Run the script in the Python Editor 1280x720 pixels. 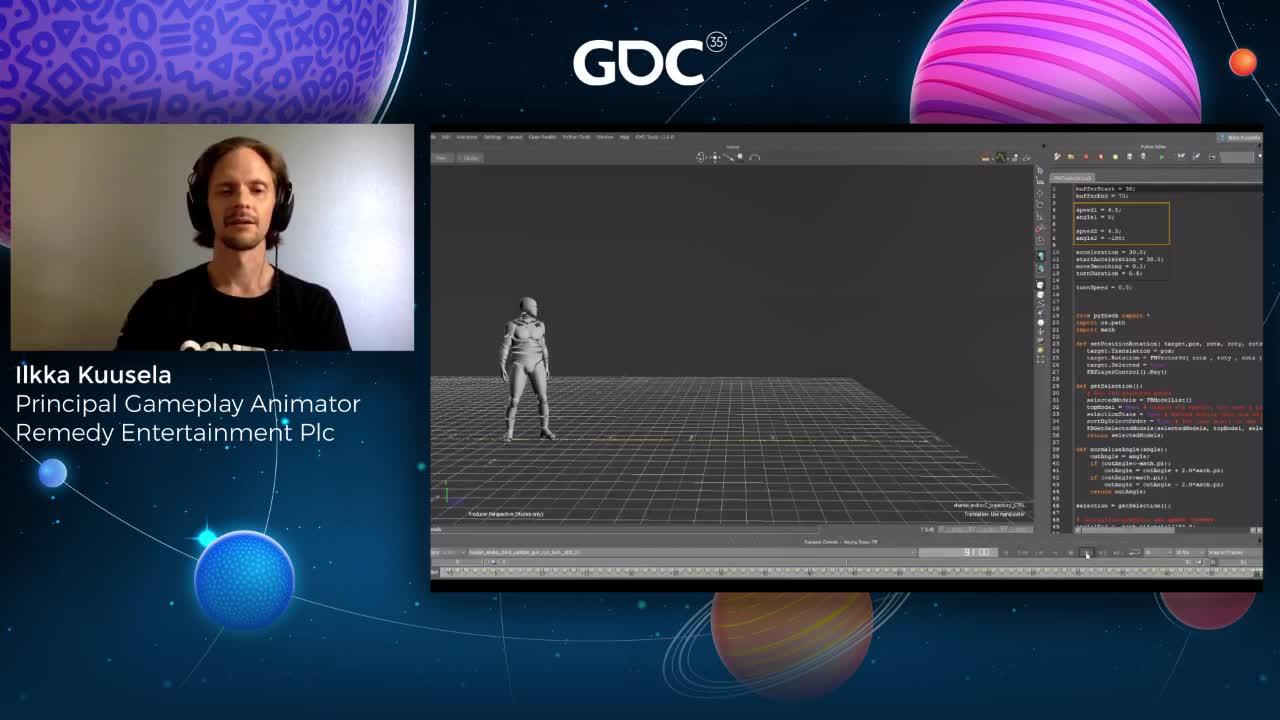coord(1162,156)
